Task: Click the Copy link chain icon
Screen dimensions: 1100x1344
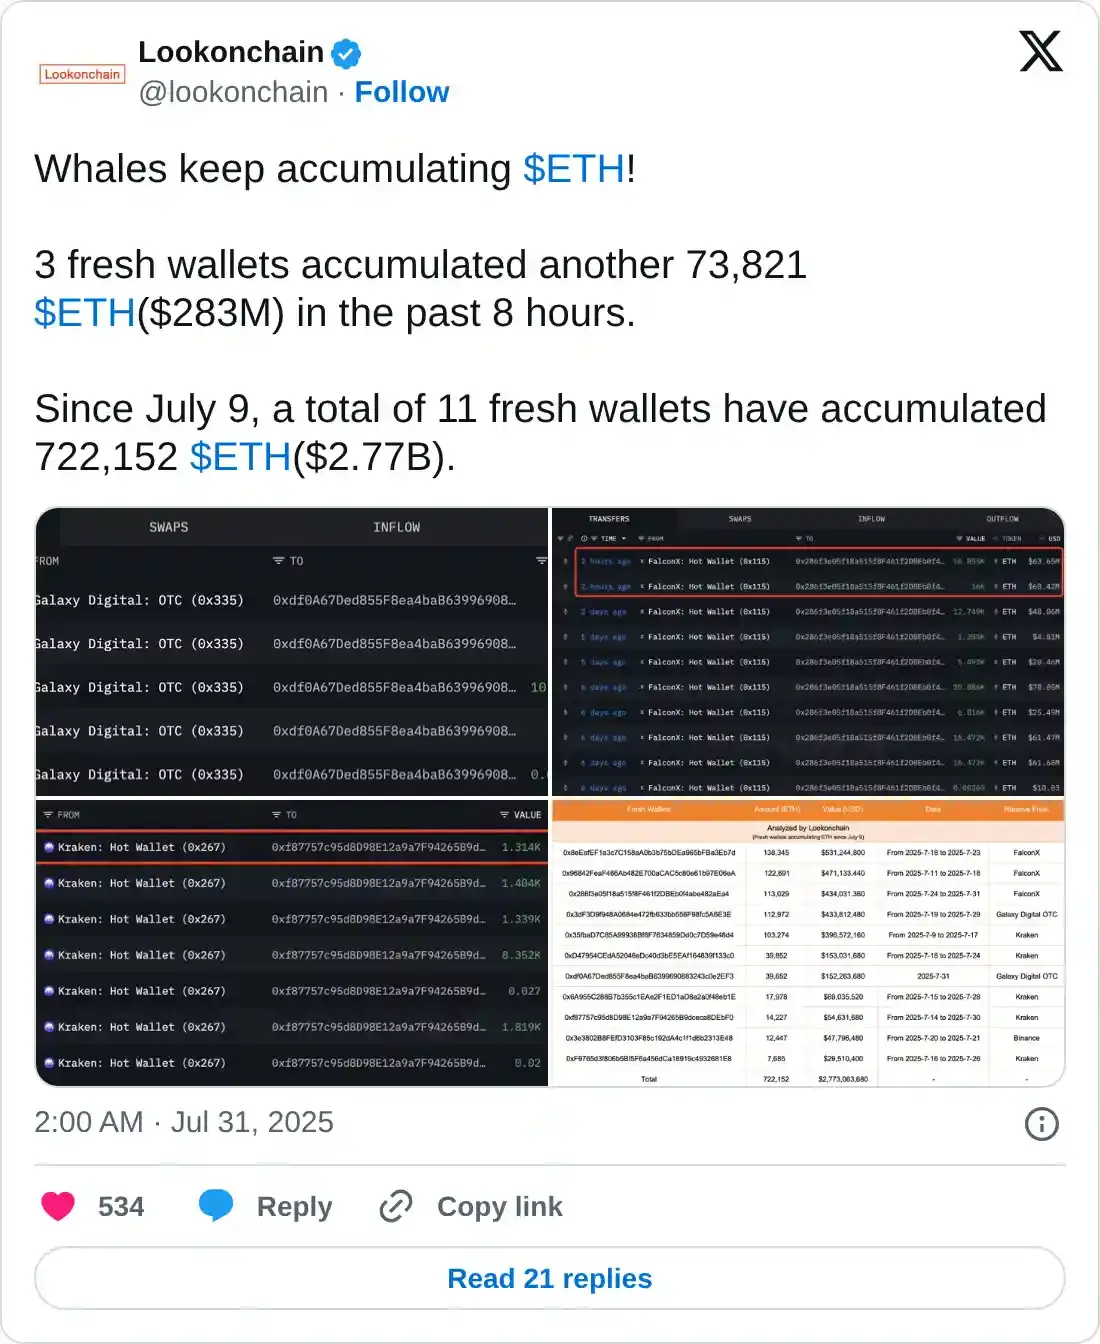Action: [394, 1206]
